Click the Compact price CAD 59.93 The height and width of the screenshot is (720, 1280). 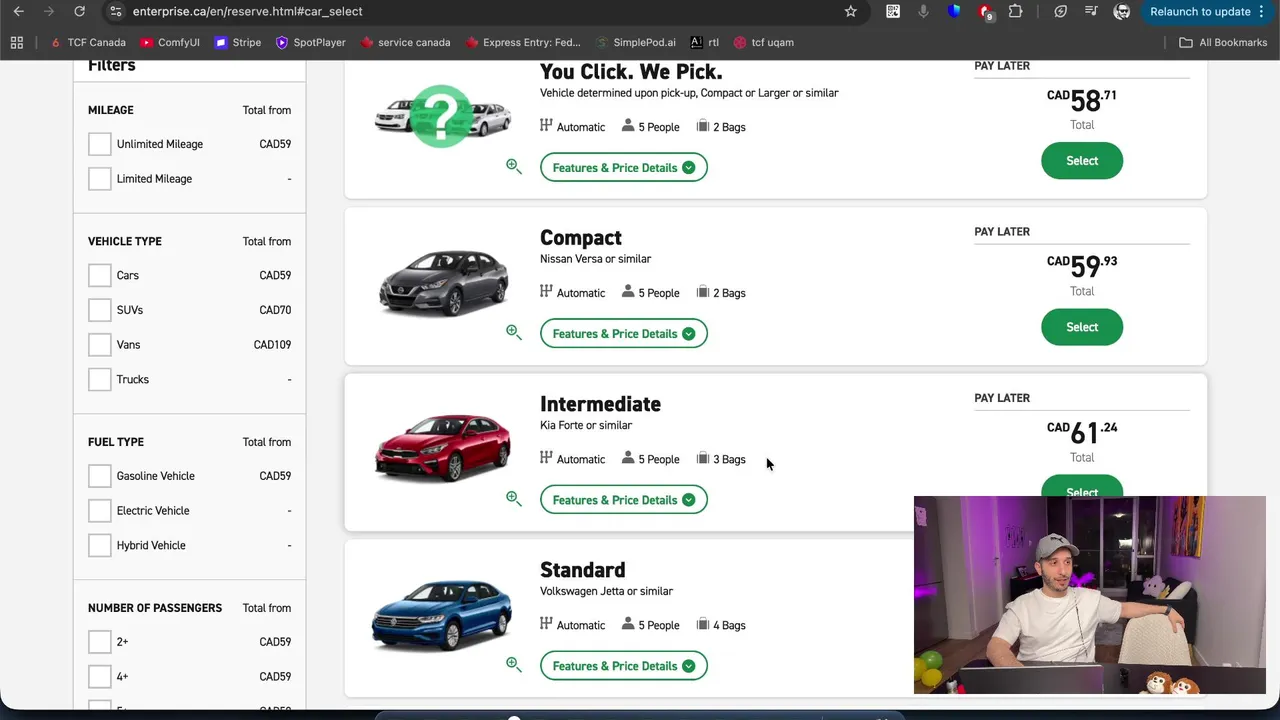pos(1082,266)
